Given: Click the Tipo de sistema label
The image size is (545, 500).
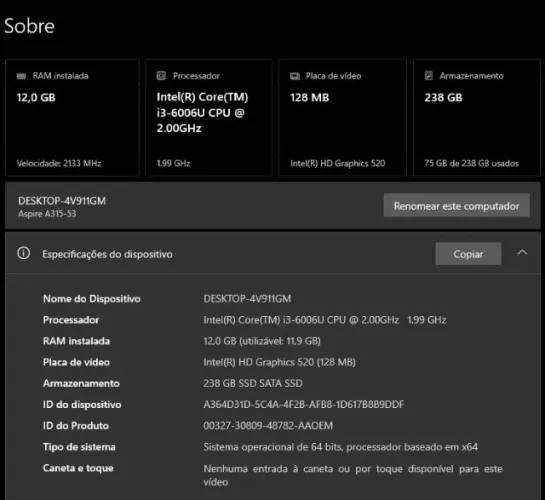Looking at the screenshot, I should point(79,447).
